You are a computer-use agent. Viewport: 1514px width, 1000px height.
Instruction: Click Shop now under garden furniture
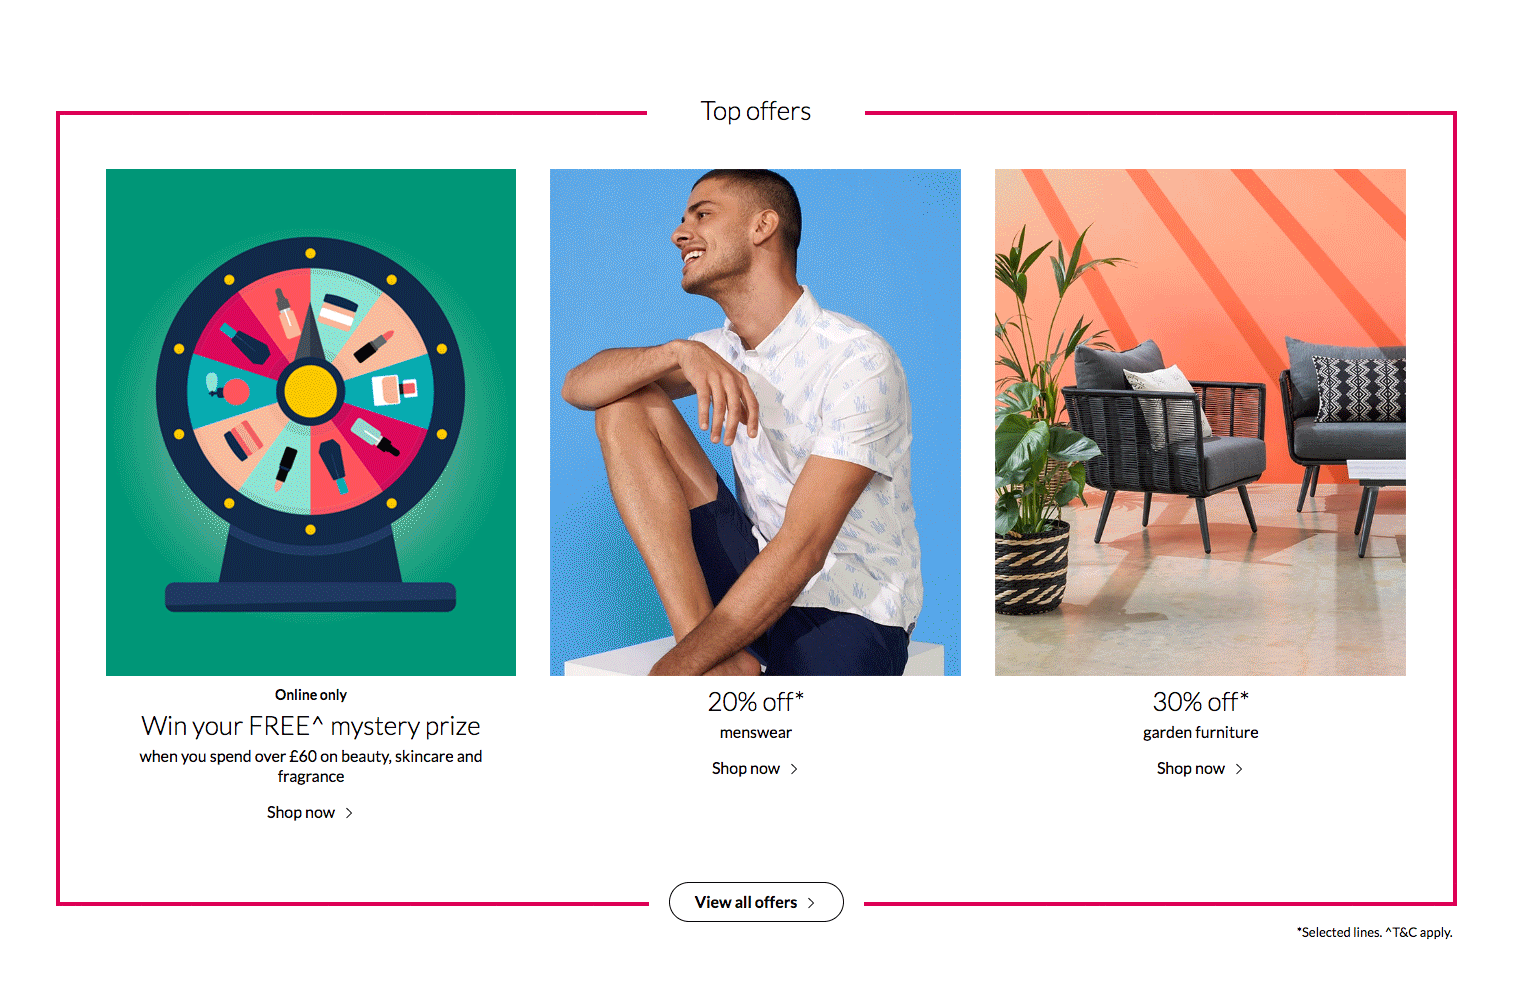coord(1191,769)
